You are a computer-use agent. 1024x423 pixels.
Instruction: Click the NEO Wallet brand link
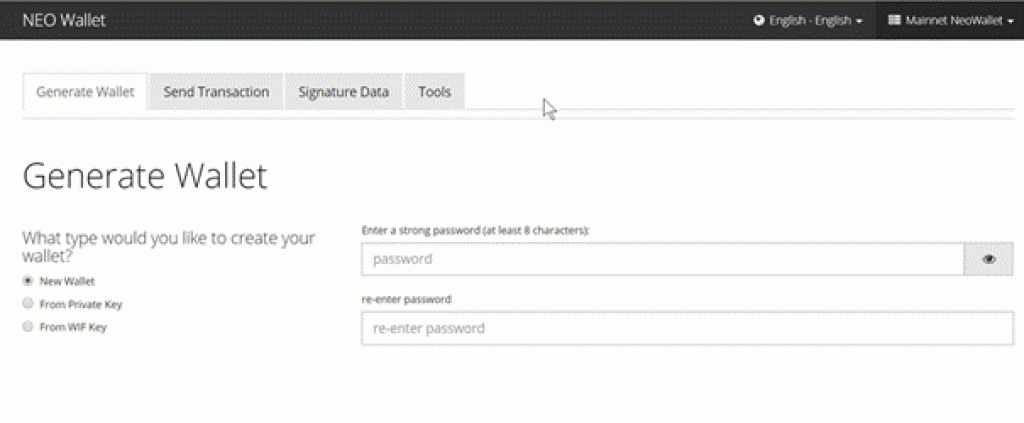pyautogui.click(x=64, y=20)
